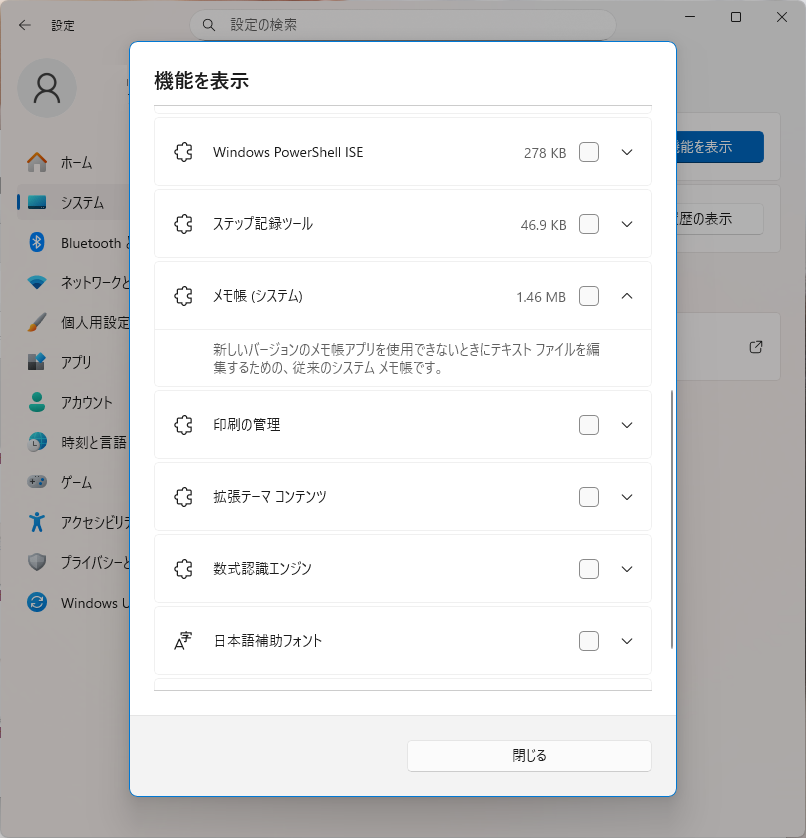Viewport: 806px width, 838px height.
Task: Click the network Wi-Fi icon in sidebar
Action: pyautogui.click(x=37, y=283)
